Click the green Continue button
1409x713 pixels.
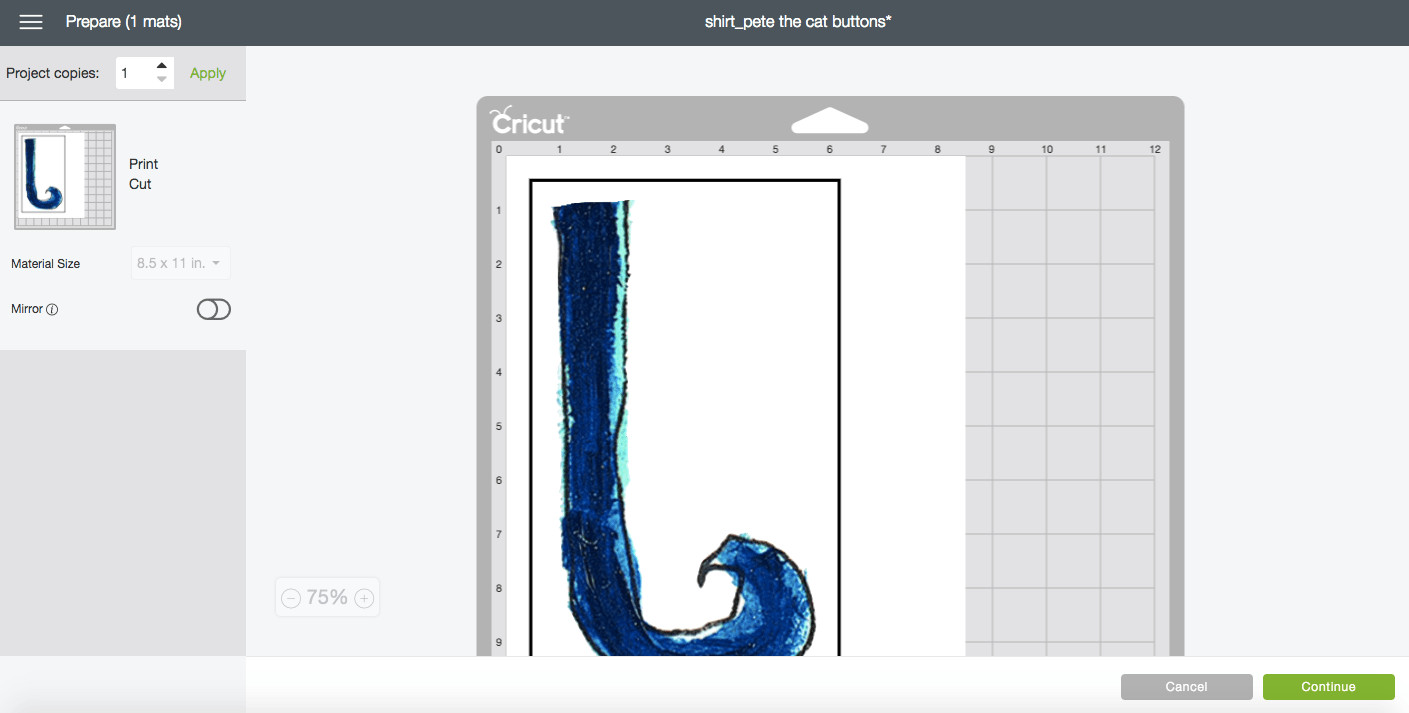(1328, 687)
